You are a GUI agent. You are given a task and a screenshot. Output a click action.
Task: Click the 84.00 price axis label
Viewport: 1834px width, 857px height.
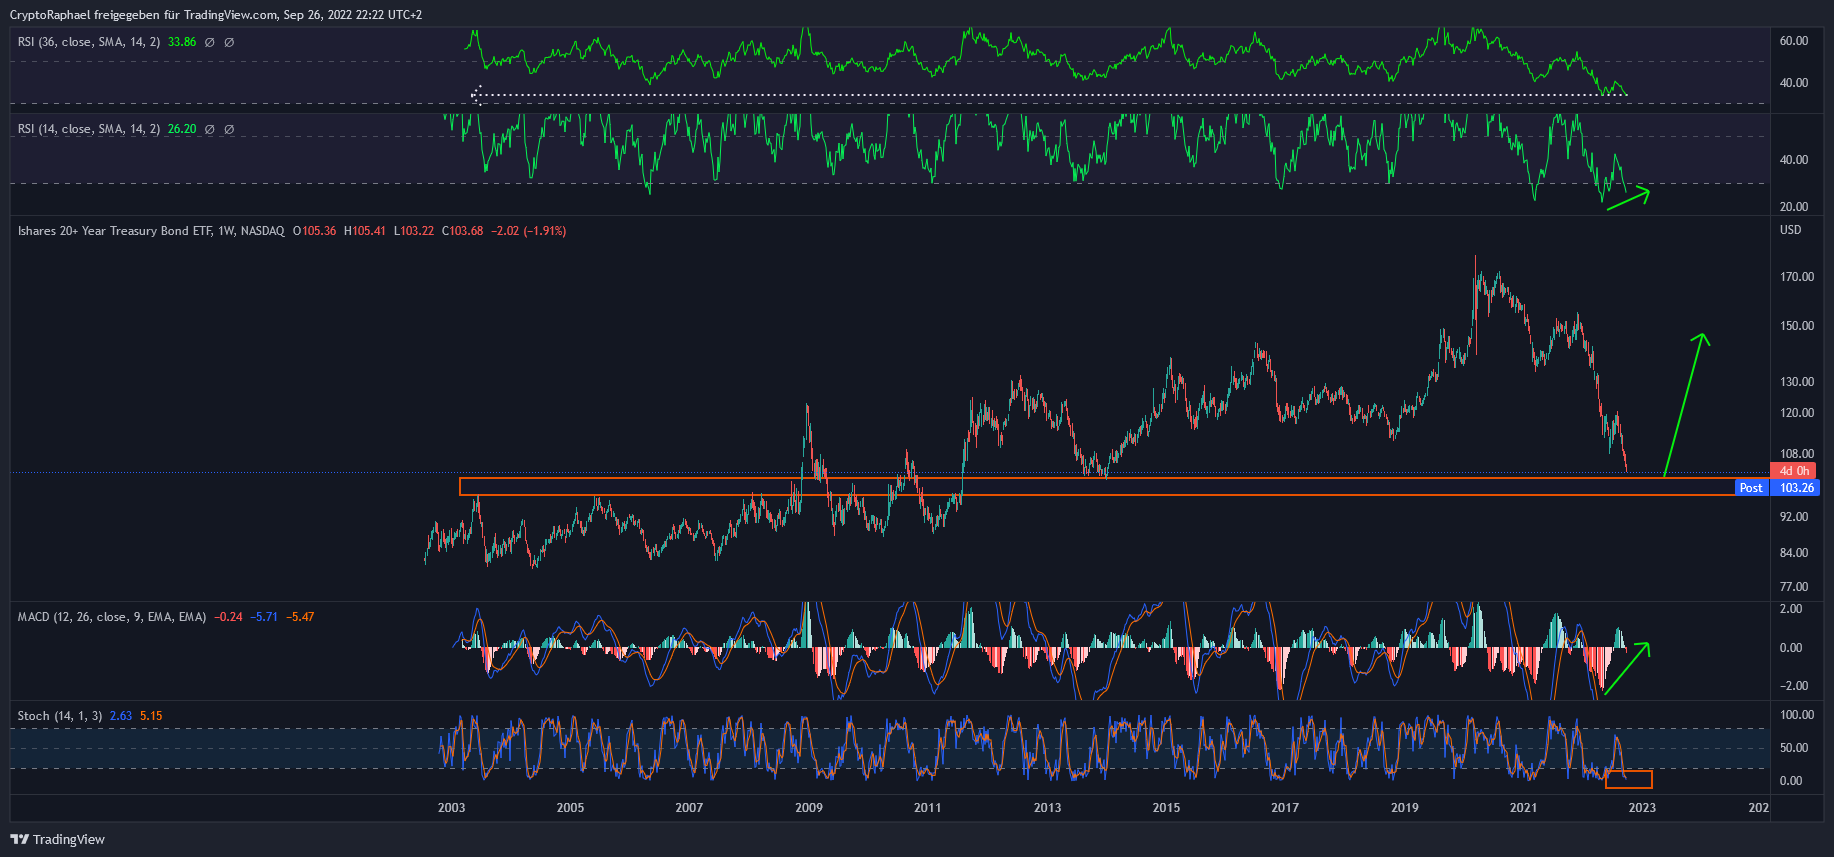1794,553
